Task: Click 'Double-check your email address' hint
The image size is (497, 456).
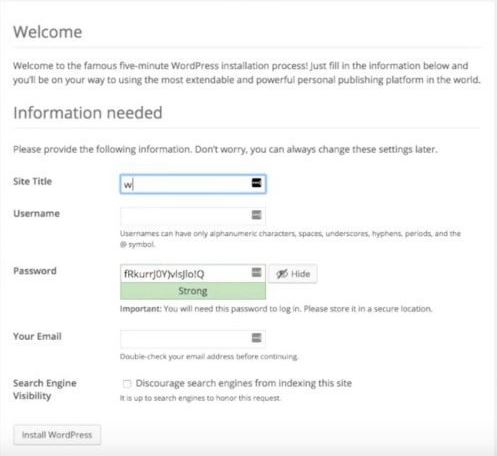Action: coord(209,357)
